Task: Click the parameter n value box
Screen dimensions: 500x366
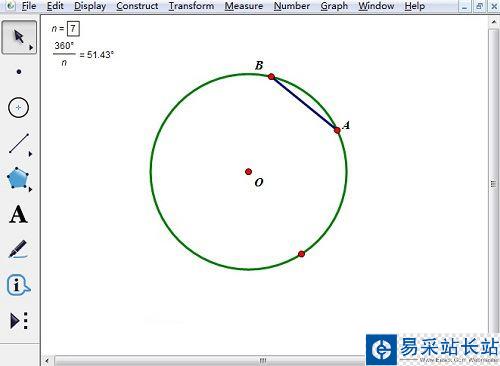Action: 73,29
